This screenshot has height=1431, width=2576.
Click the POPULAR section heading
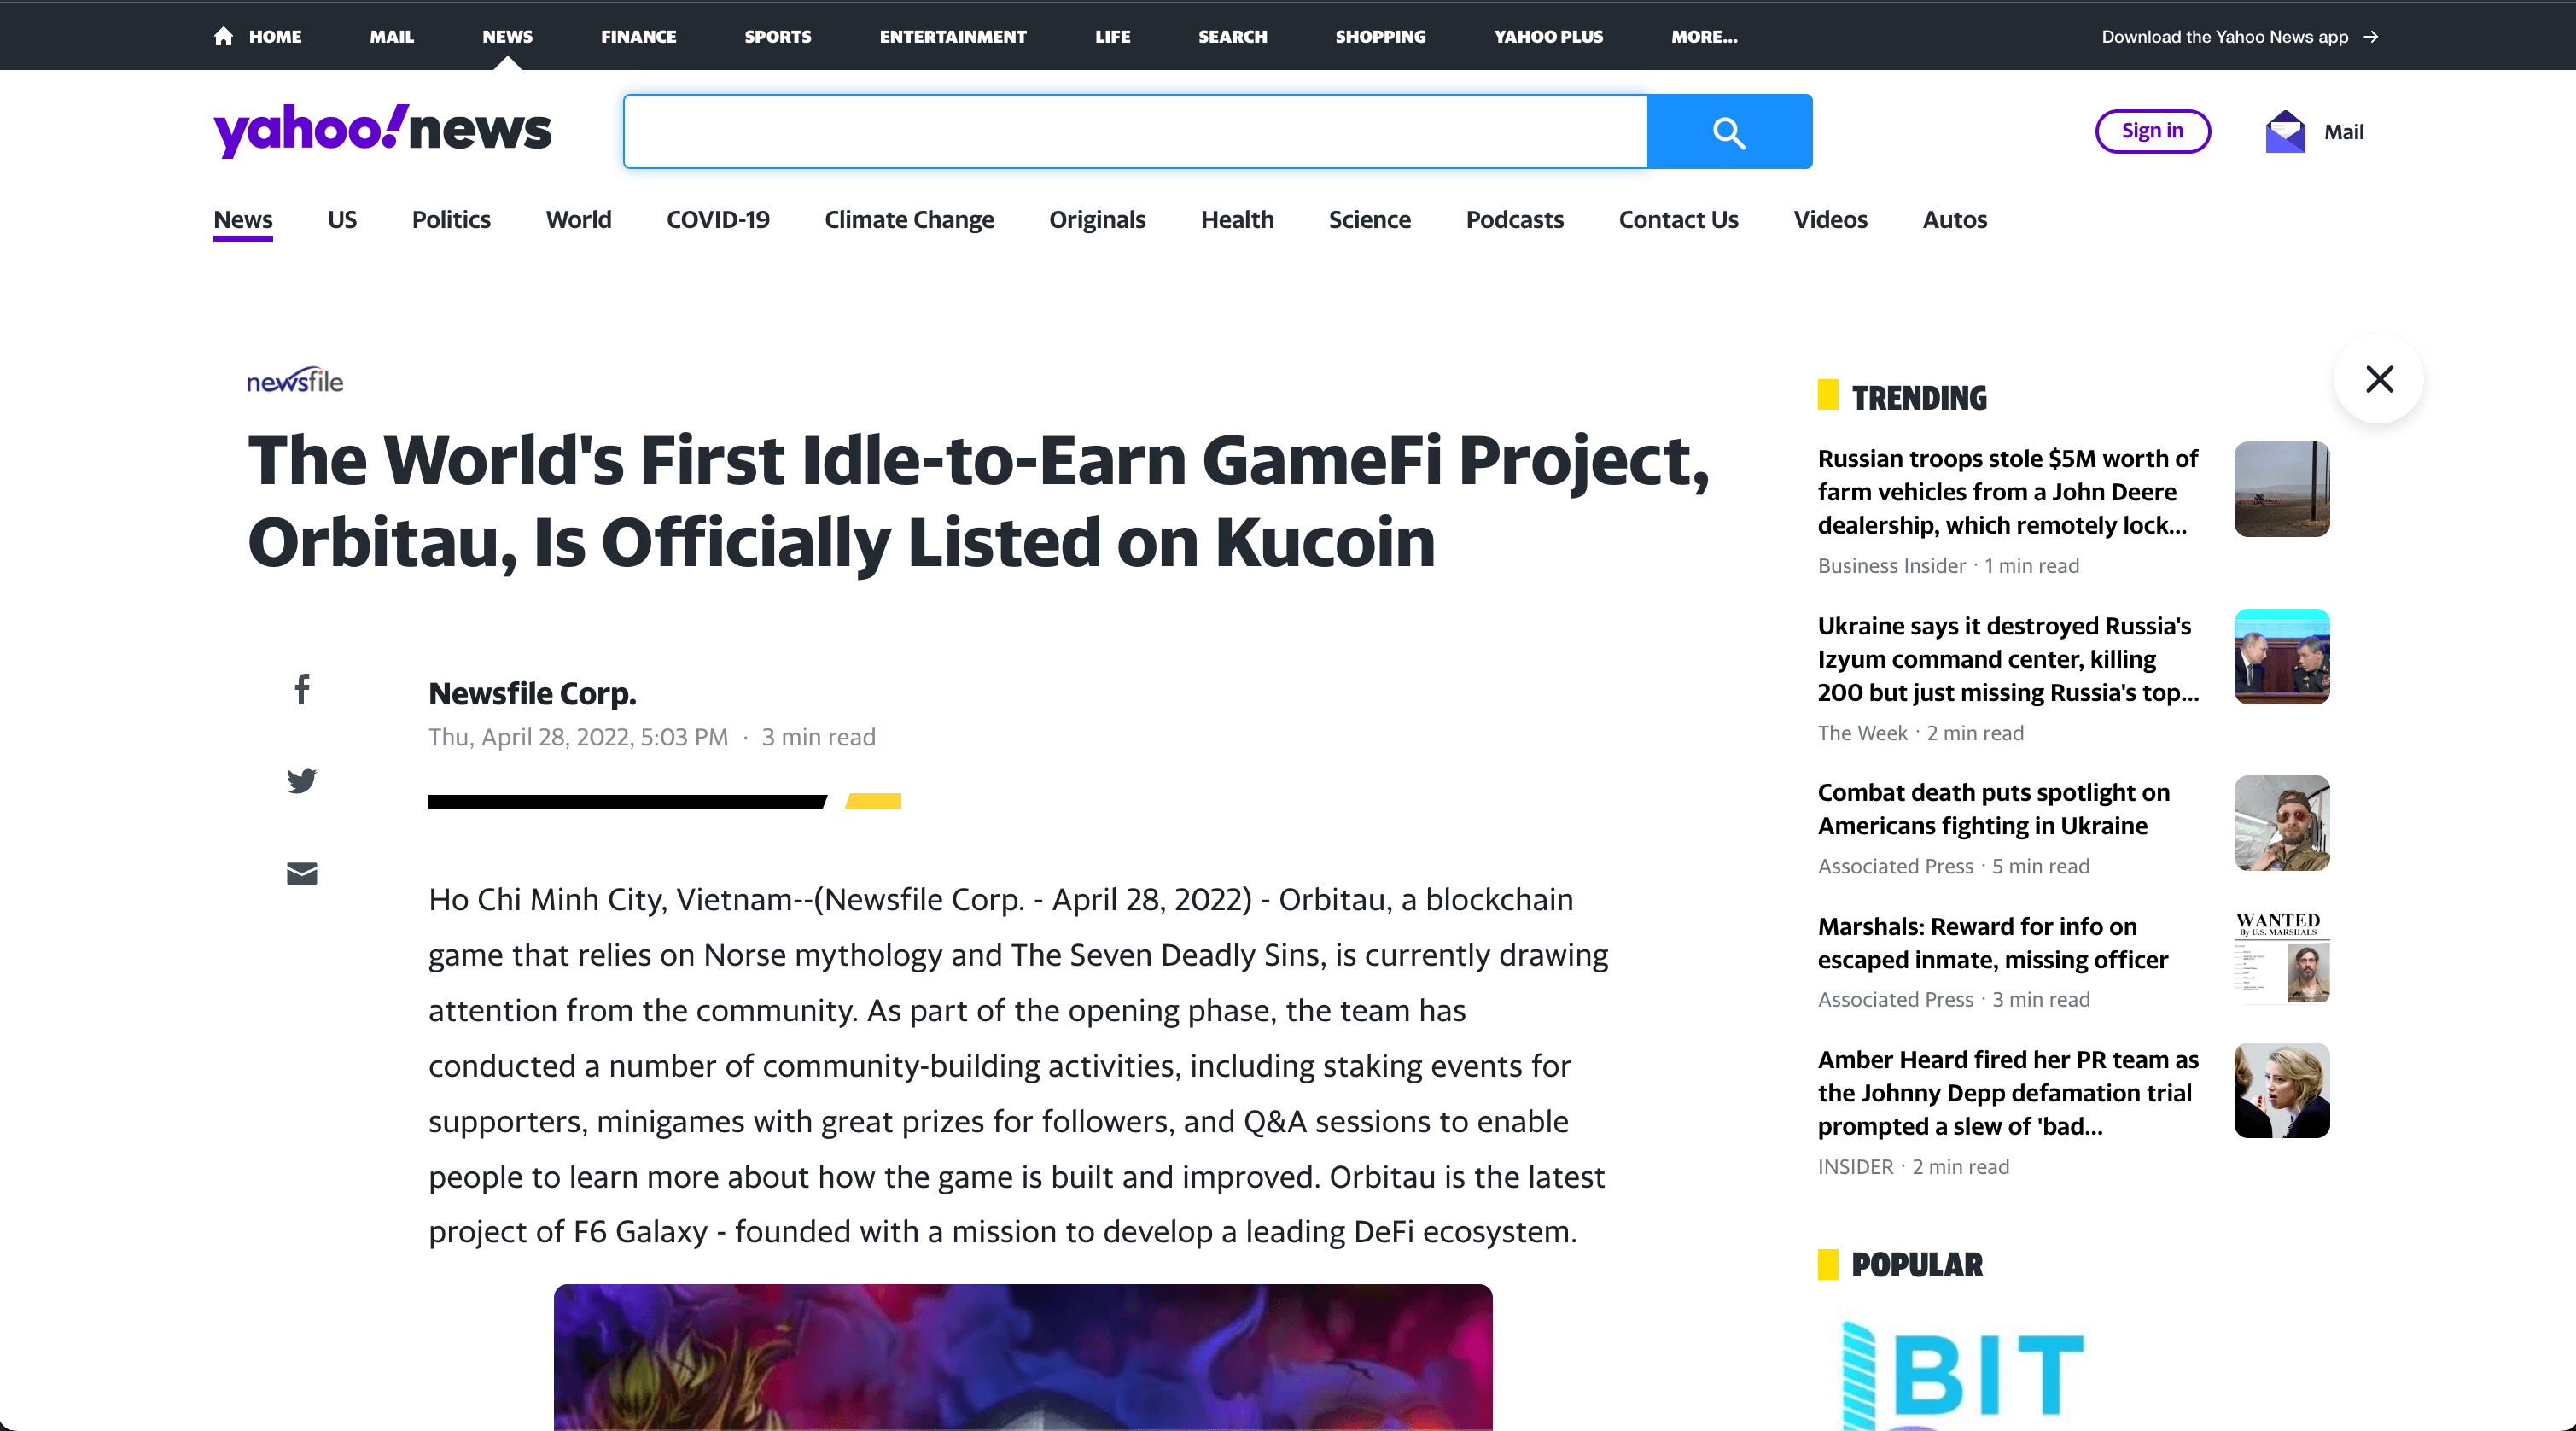pyautogui.click(x=1916, y=1265)
